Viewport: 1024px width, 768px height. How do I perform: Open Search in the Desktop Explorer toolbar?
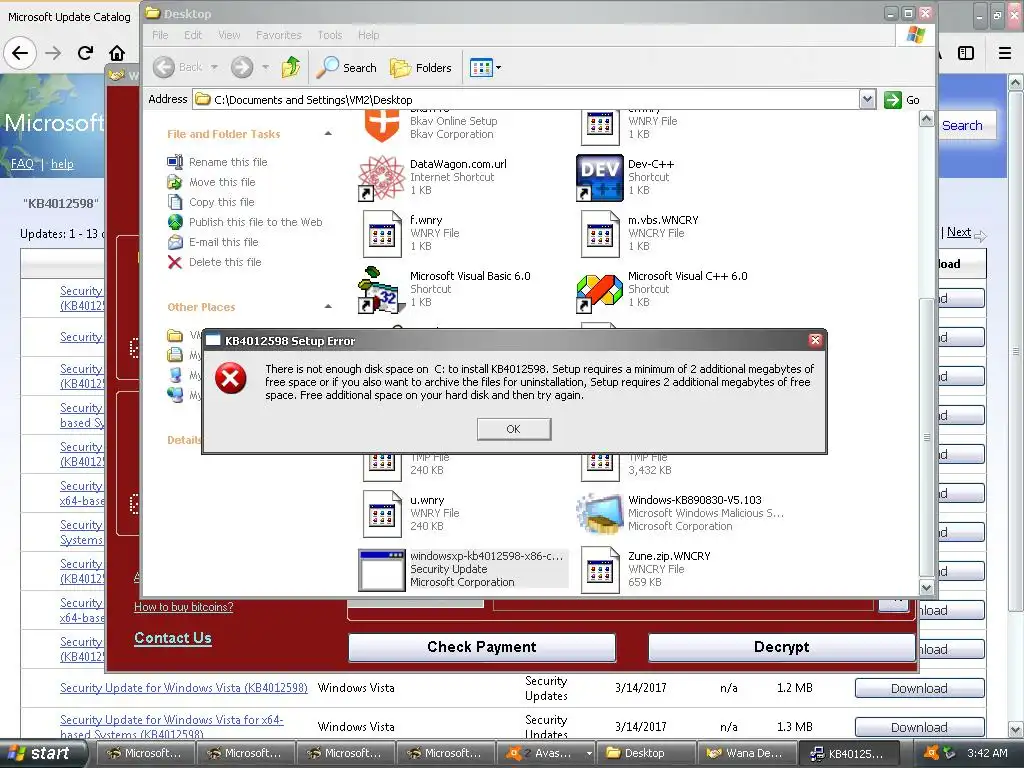[x=346, y=67]
